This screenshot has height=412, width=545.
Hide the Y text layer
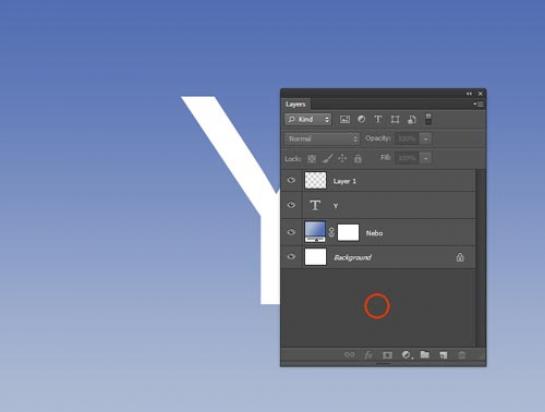[x=291, y=205]
